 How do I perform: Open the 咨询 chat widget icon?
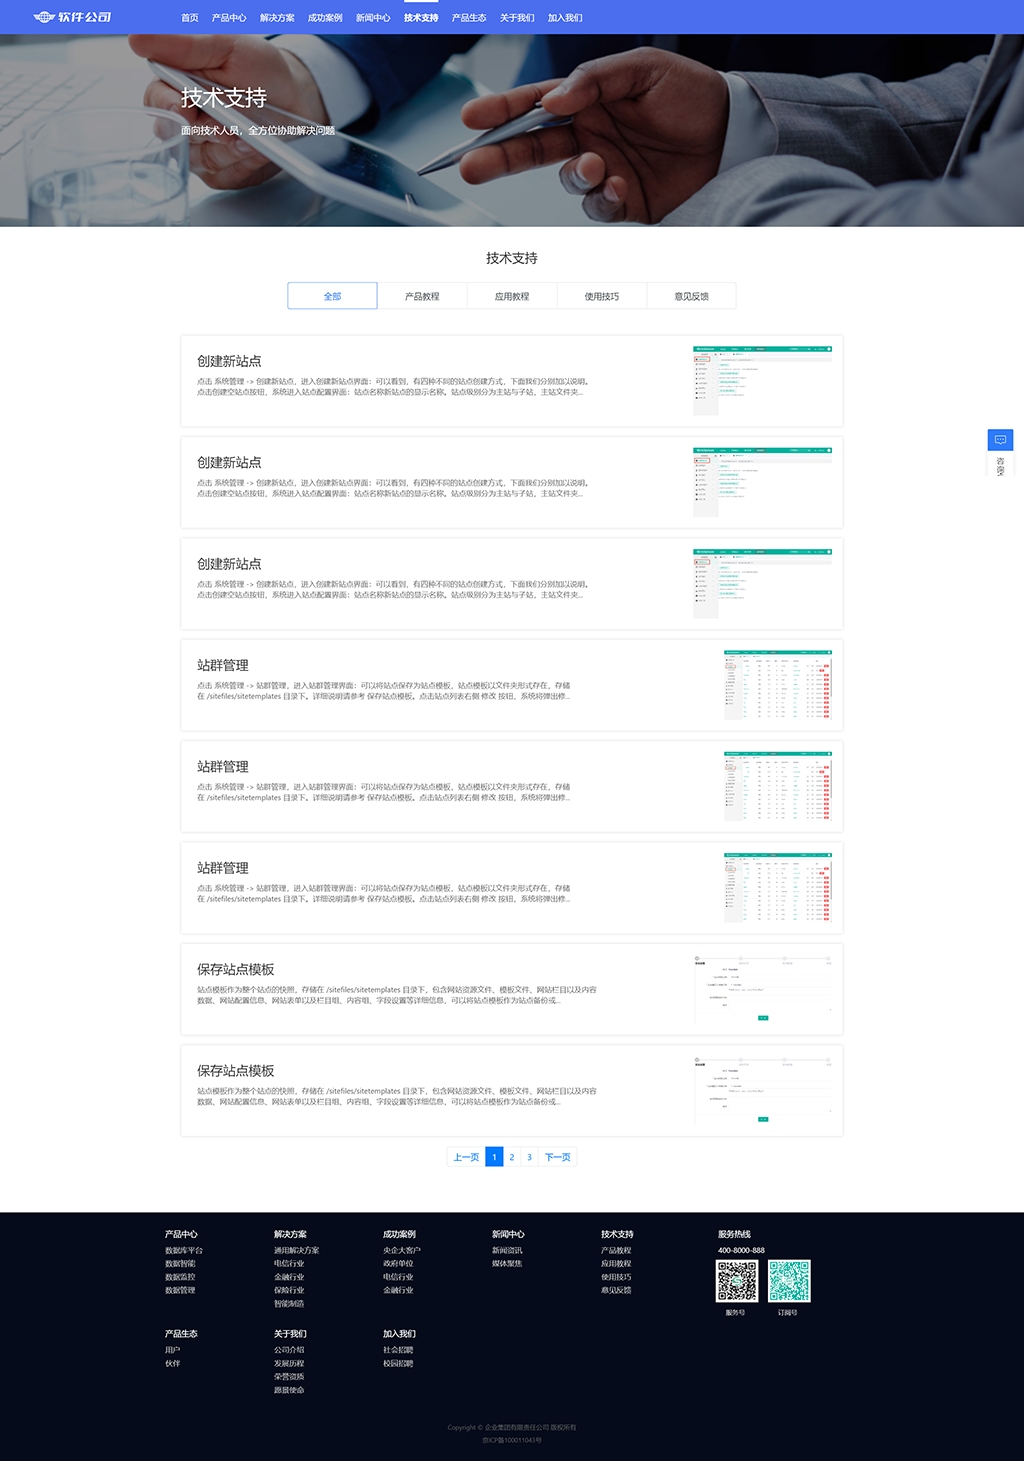click(1000, 440)
